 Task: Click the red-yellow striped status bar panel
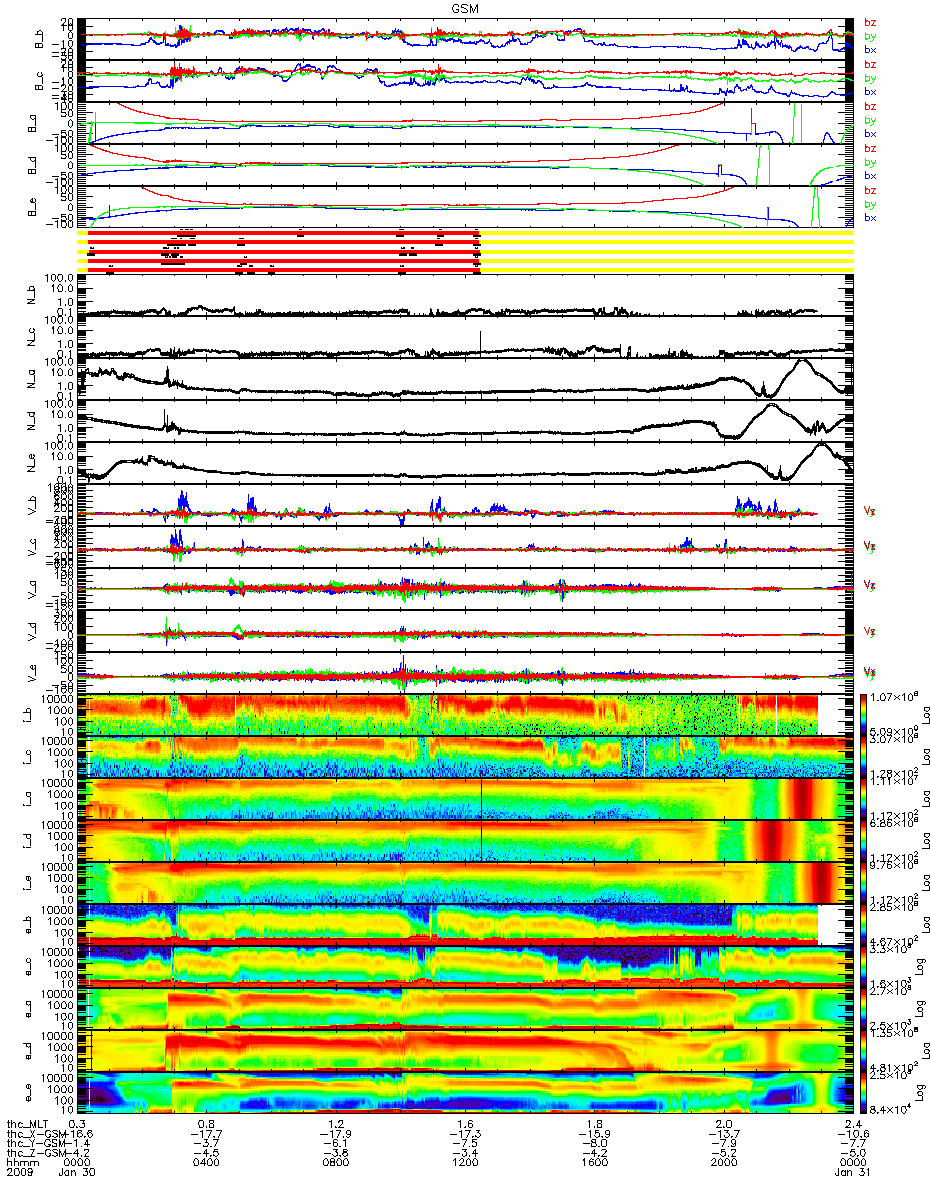[x=465, y=250]
